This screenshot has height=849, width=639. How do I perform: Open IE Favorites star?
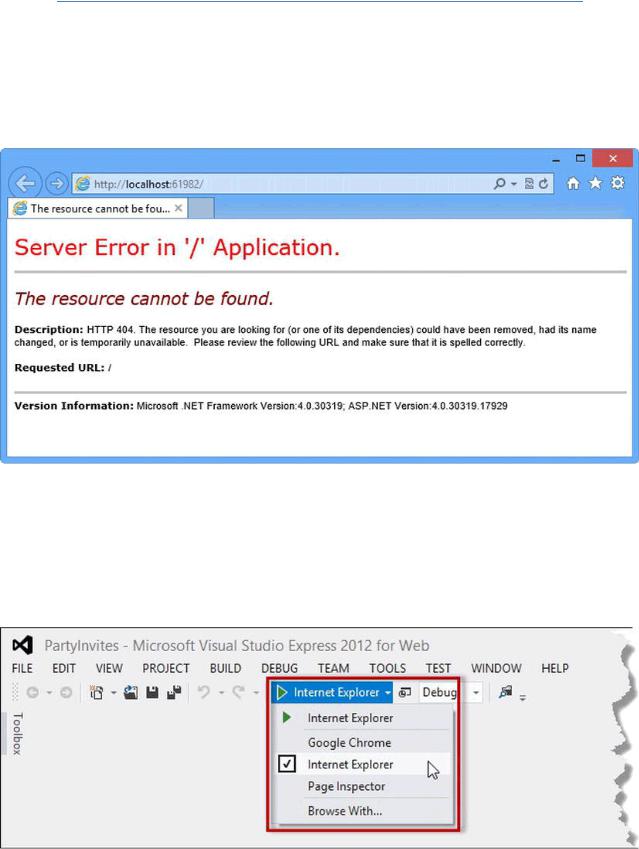(x=595, y=183)
